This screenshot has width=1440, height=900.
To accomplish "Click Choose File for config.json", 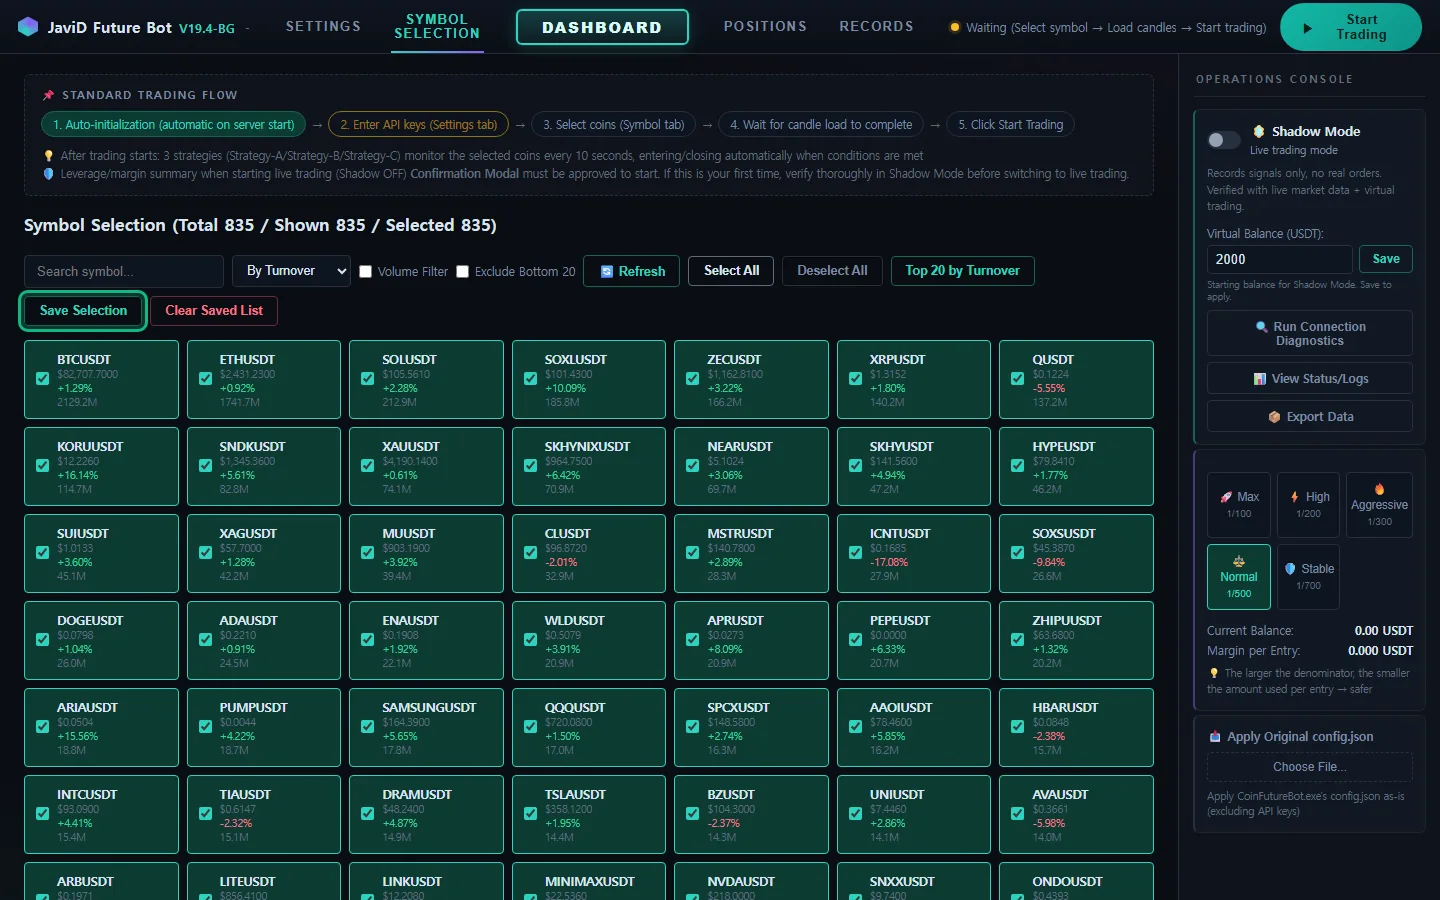I will (x=1310, y=767).
